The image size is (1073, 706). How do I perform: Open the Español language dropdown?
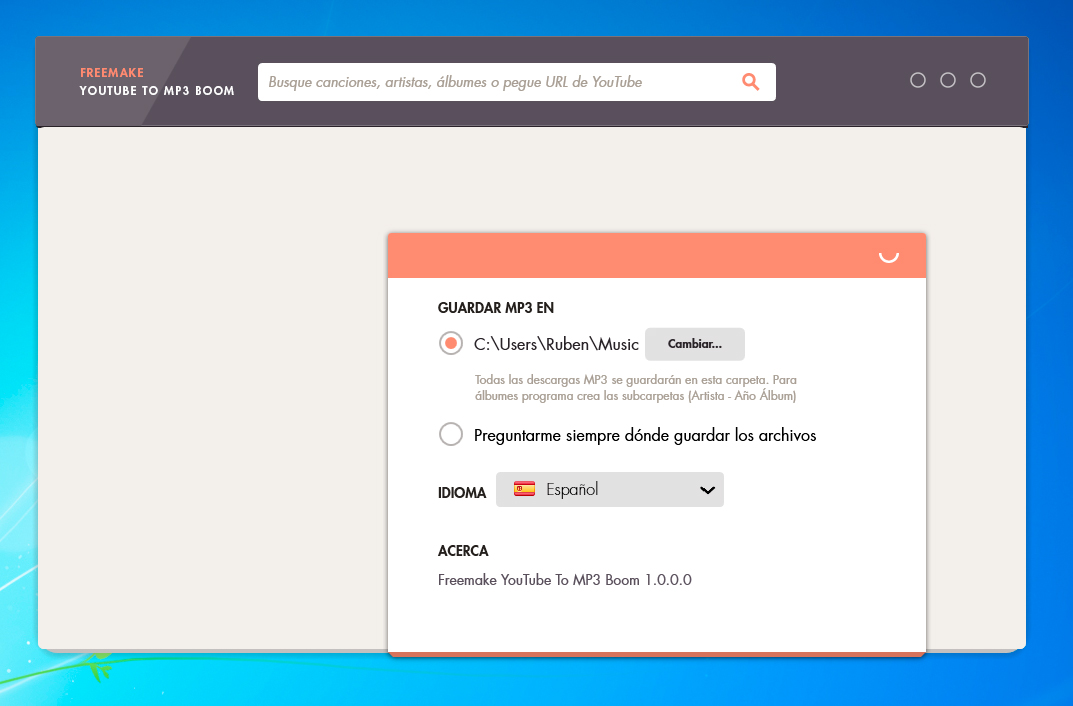point(610,490)
